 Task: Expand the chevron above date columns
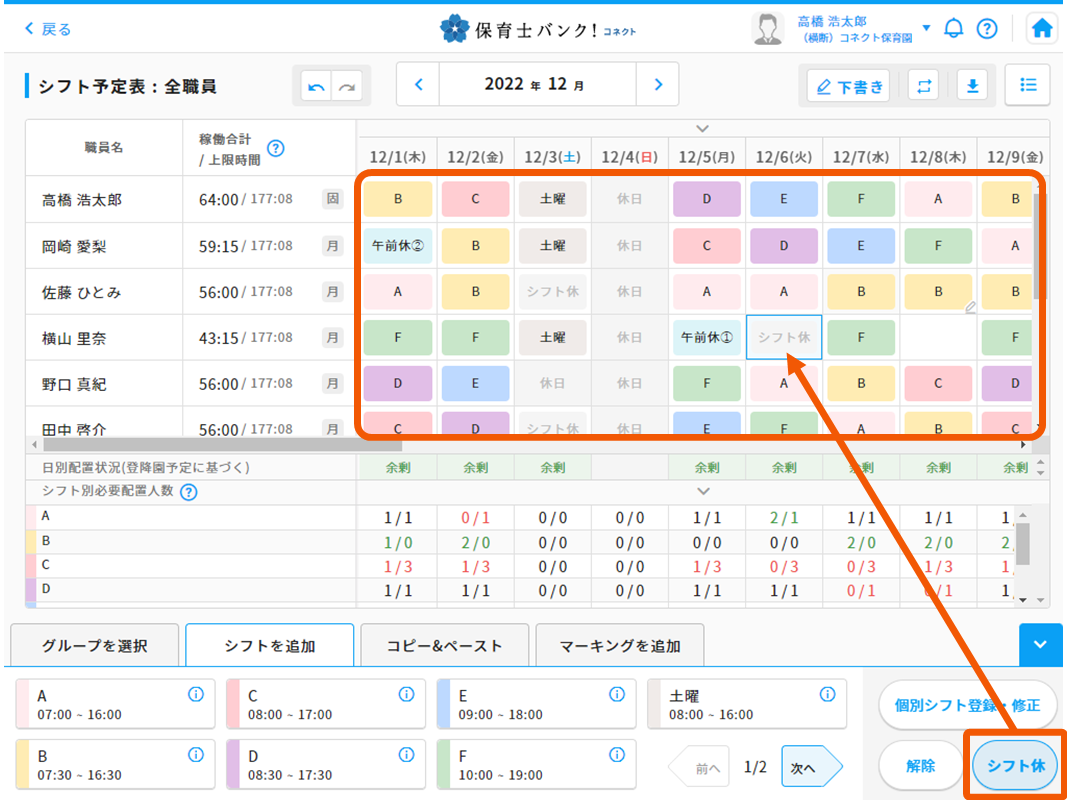702,128
